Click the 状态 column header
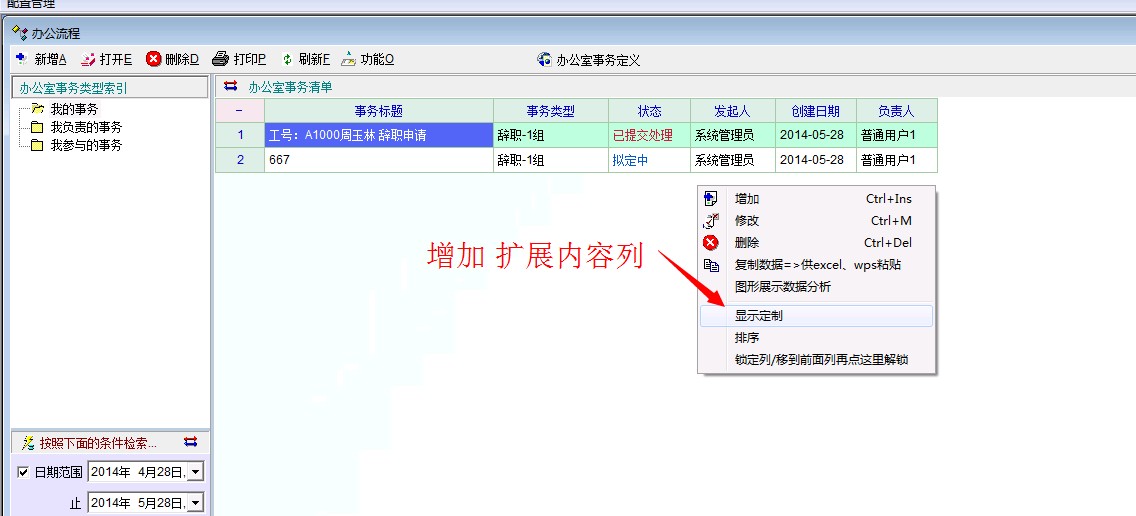The width and height of the screenshot is (1136, 516). click(649, 111)
